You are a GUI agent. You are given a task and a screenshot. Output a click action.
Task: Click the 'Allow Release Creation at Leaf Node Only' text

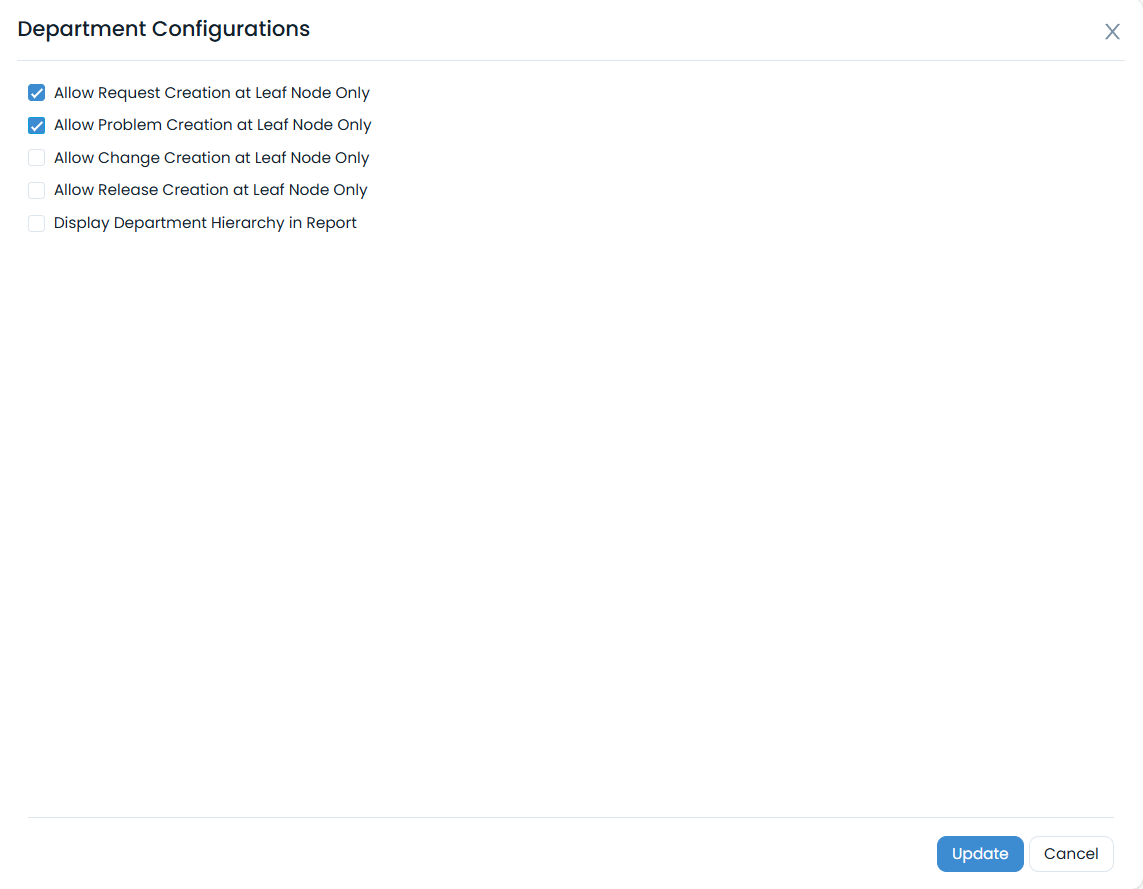click(x=211, y=190)
